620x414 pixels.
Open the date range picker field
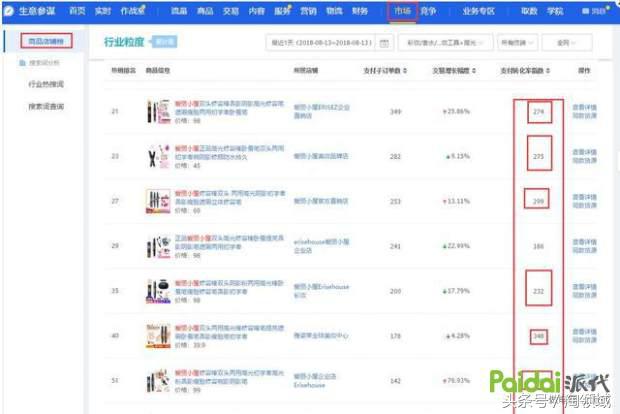pyautogui.click(x=330, y=43)
